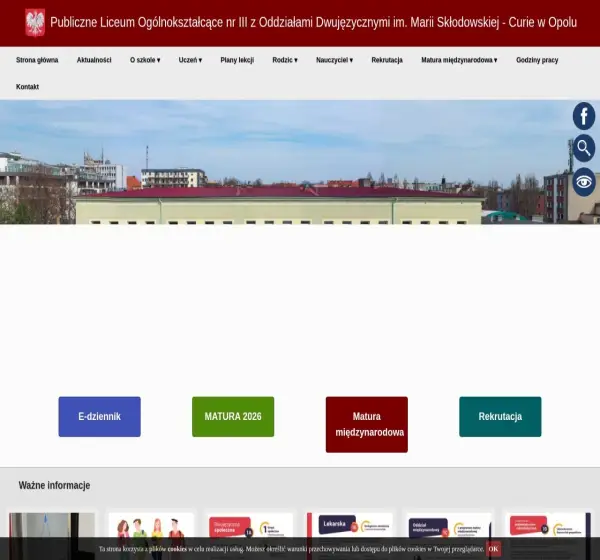This screenshot has width=600, height=560.
Task: Click the school name header title
Action: pyautogui.click(x=313, y=23)
